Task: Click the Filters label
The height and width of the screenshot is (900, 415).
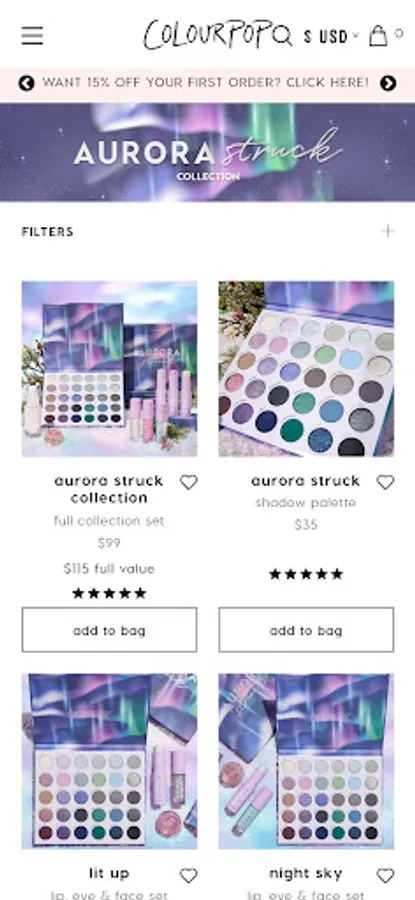Action: click(48, 232)
